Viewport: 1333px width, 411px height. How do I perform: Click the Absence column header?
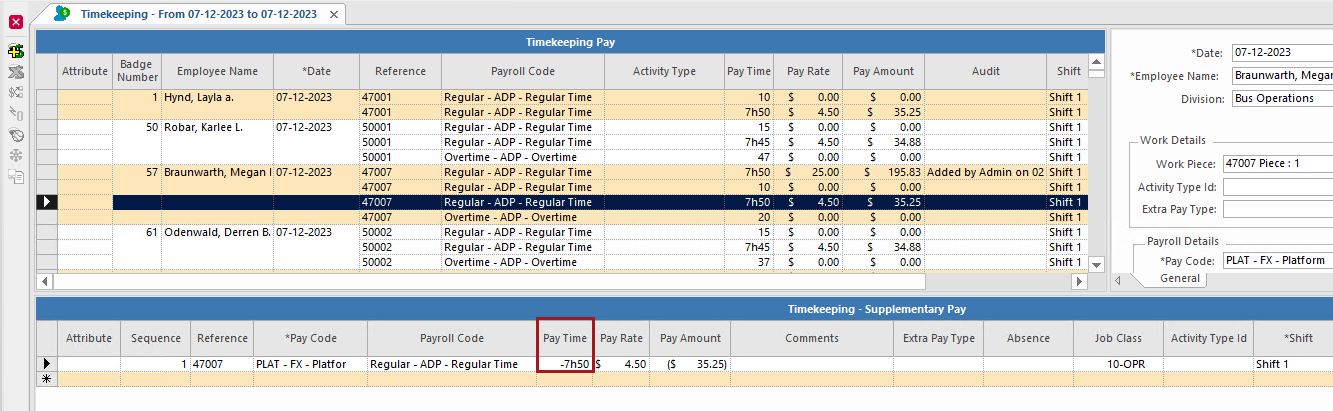(1028, 338)
